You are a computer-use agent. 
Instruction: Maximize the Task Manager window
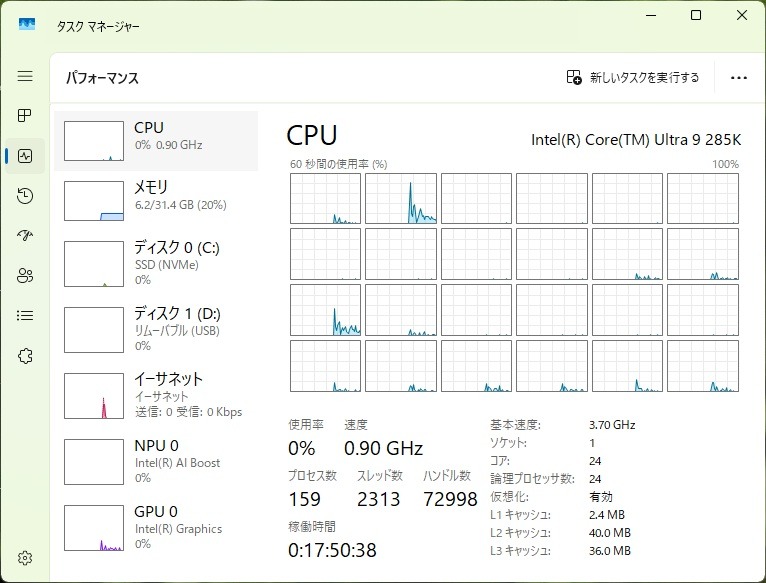coord(696,15)
